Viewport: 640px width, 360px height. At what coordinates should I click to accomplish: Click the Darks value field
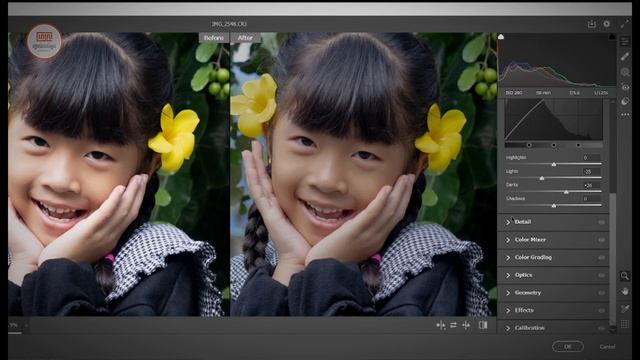point(591,185)
